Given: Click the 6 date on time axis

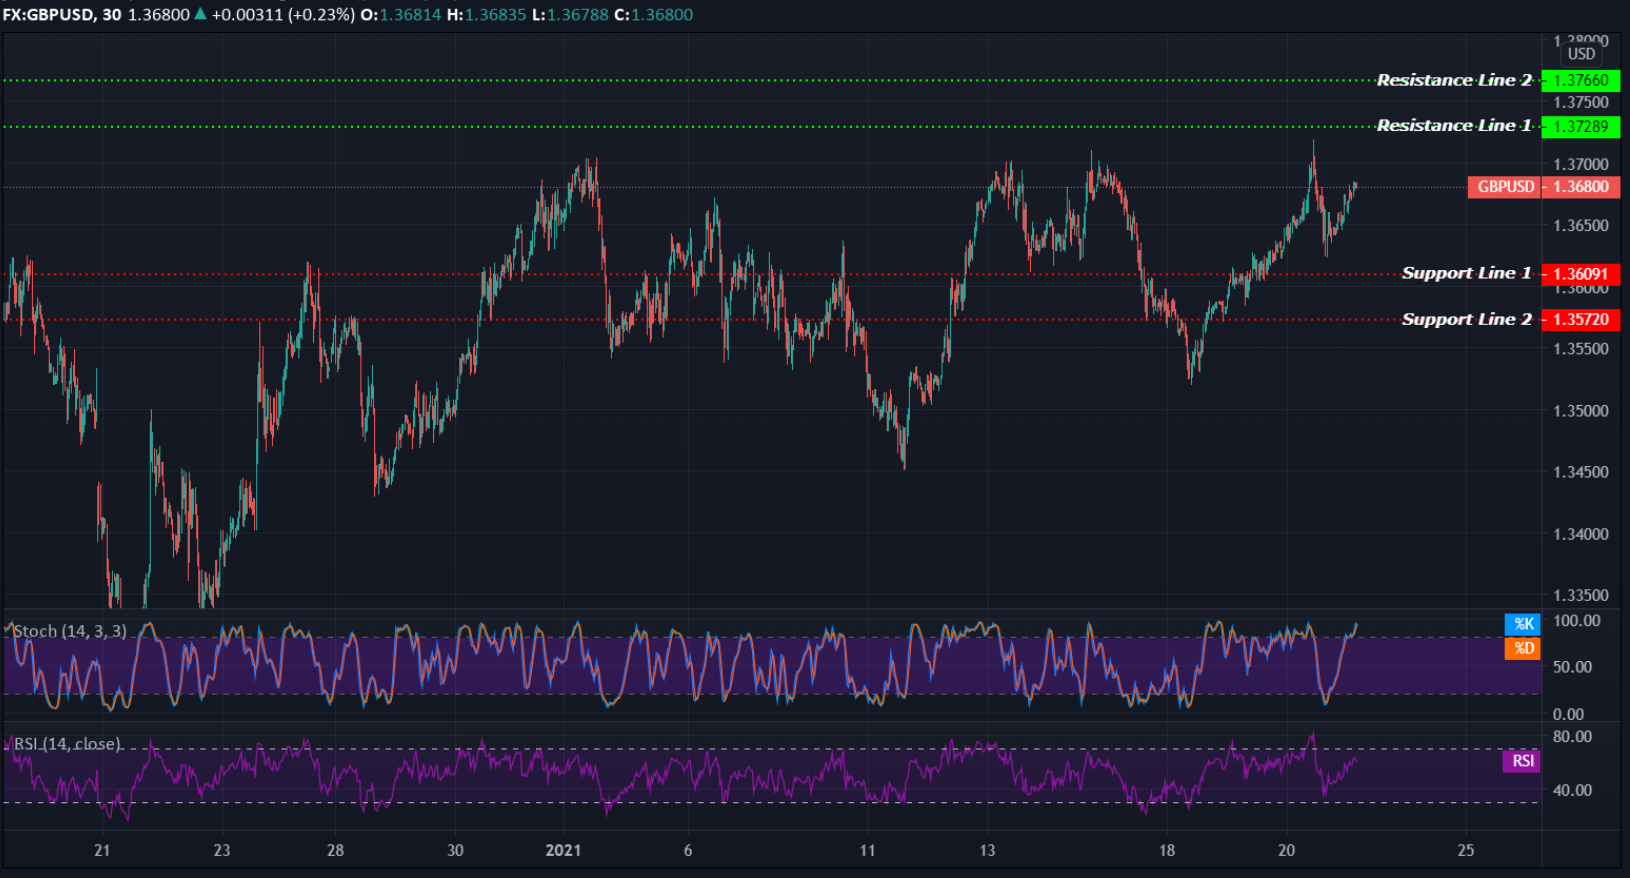Looking at the screenshot, I should click(x=688, y=850).
